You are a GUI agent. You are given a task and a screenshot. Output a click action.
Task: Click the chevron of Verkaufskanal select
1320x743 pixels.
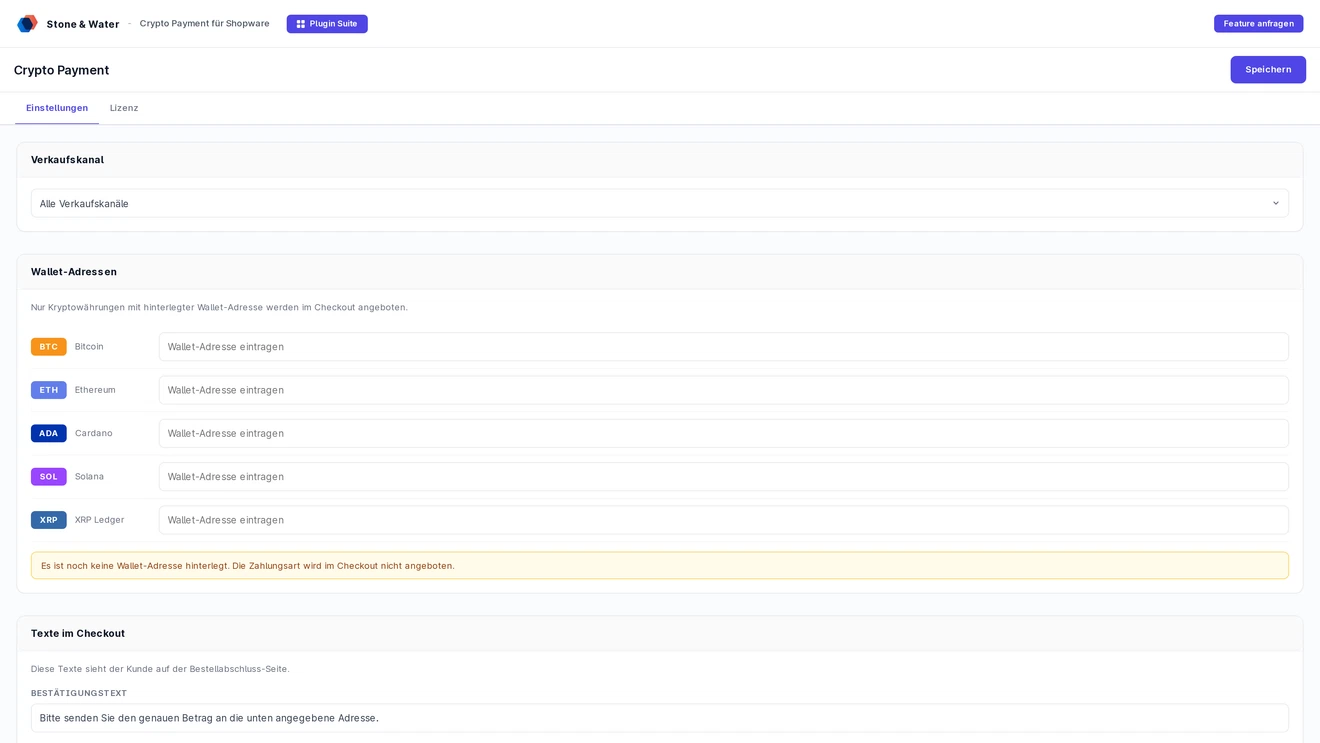point(1276,204)
